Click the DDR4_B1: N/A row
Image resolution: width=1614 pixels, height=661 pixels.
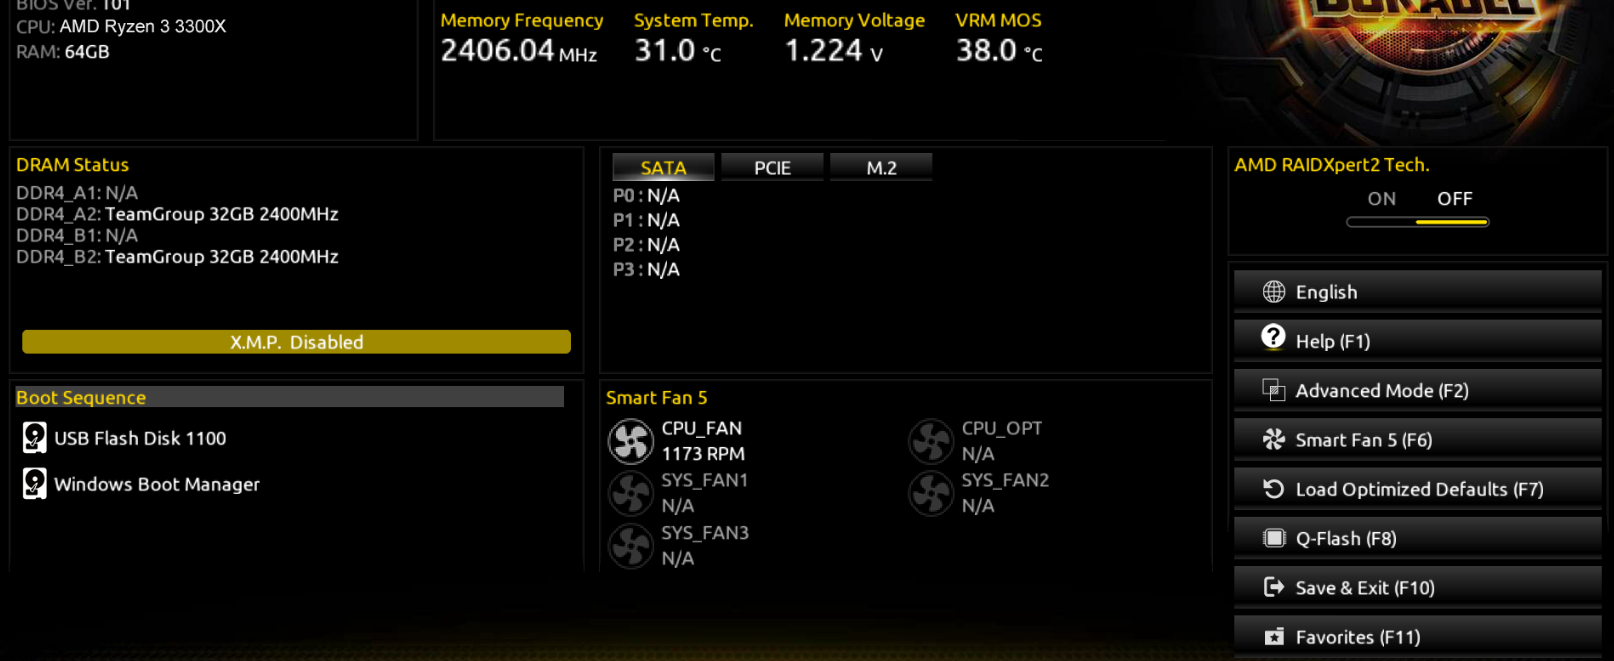pos(77,235)
